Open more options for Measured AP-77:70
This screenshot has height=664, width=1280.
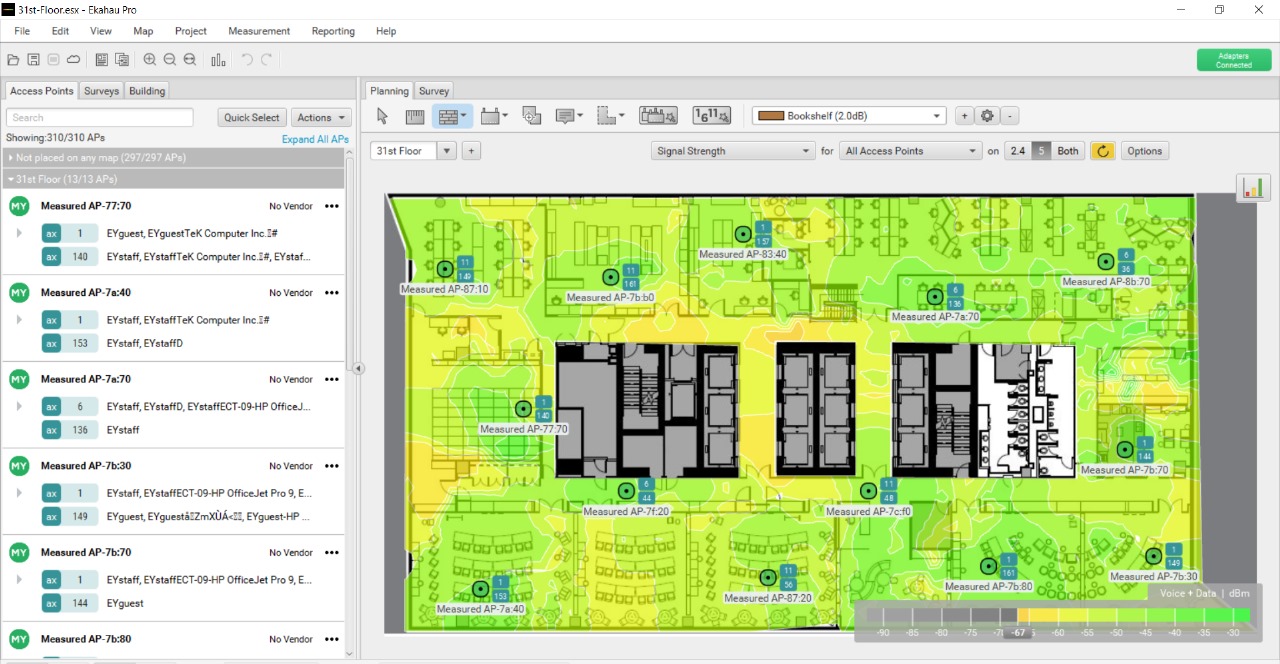tap(331, 206)
